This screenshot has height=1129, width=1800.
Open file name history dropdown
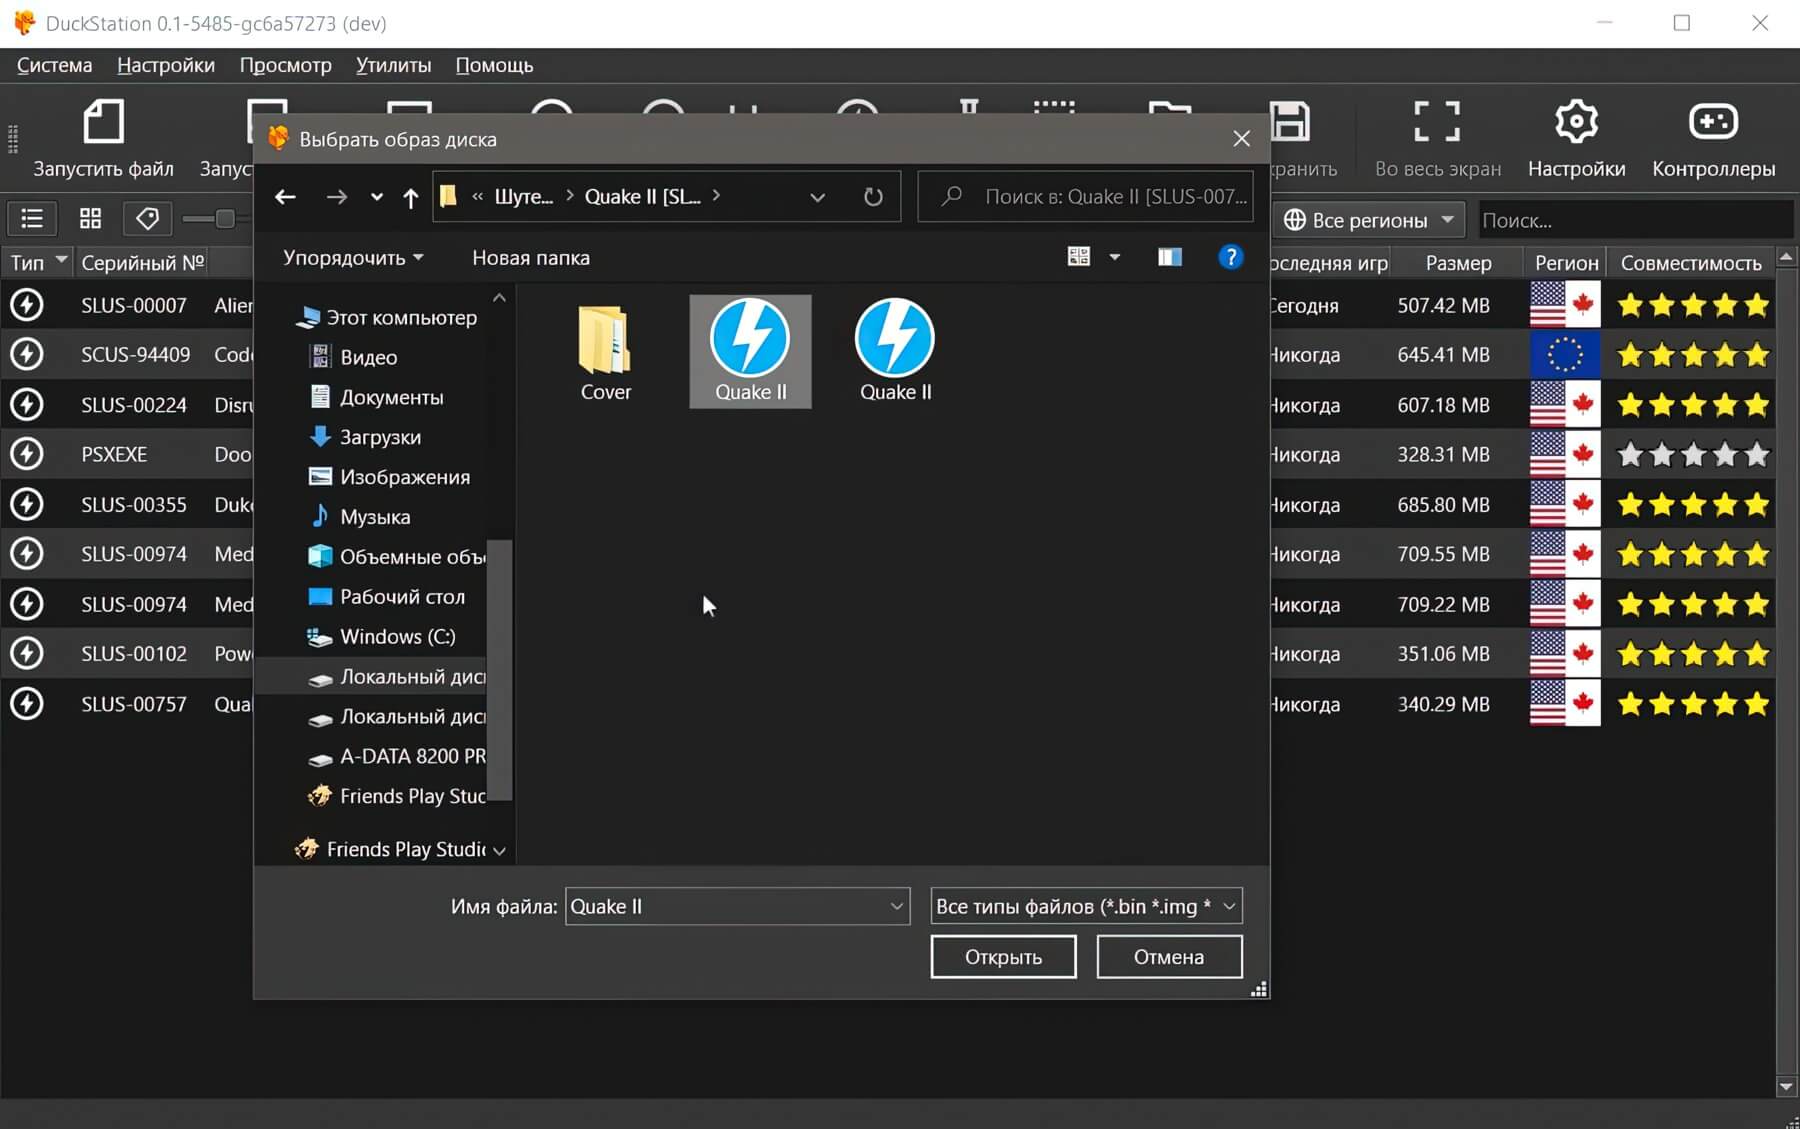(896, 906)
